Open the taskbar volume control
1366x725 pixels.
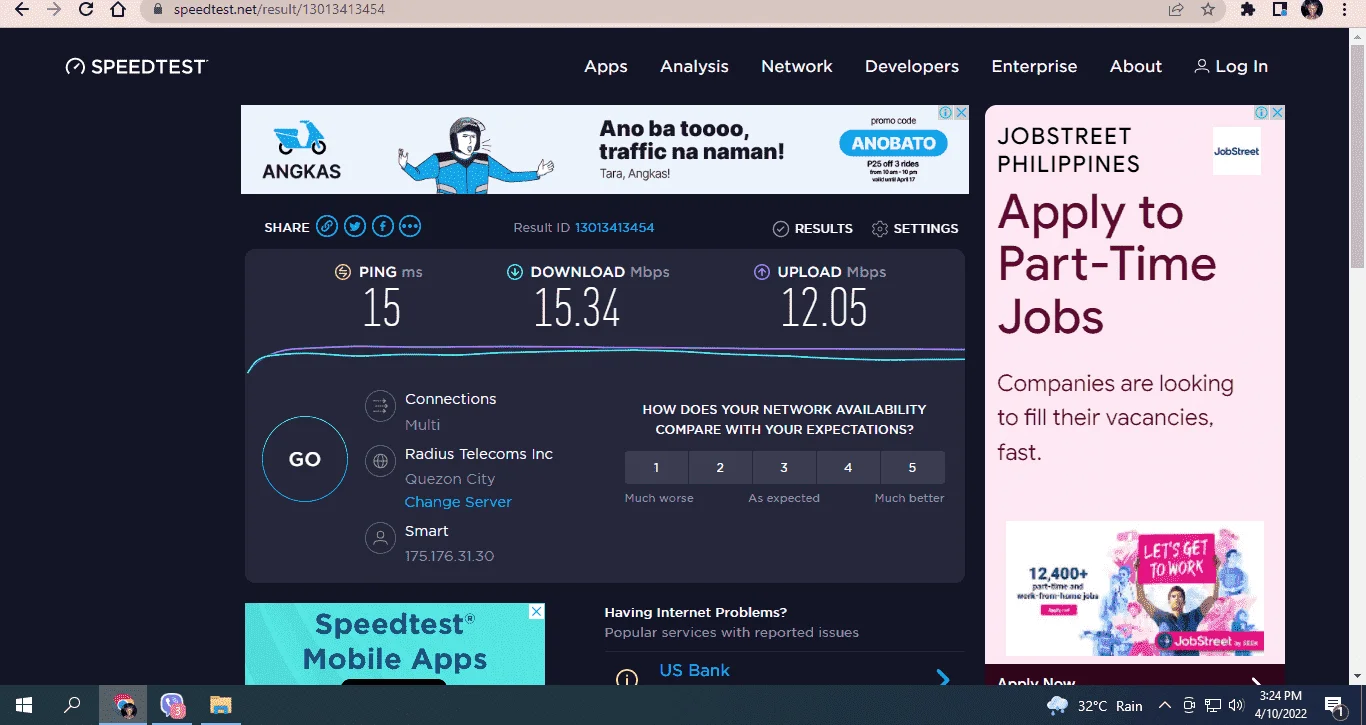coord(1236,705)
